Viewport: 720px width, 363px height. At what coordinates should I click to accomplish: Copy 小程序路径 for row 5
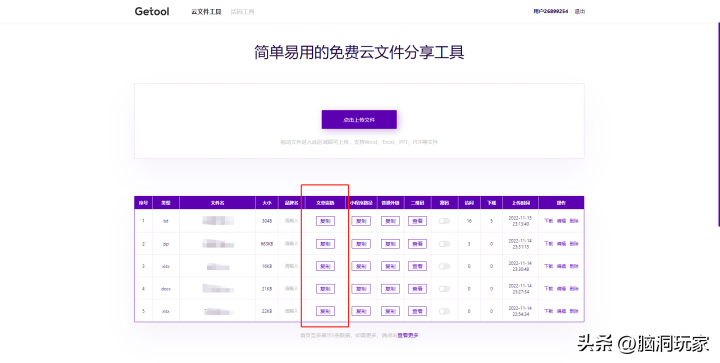361,311
